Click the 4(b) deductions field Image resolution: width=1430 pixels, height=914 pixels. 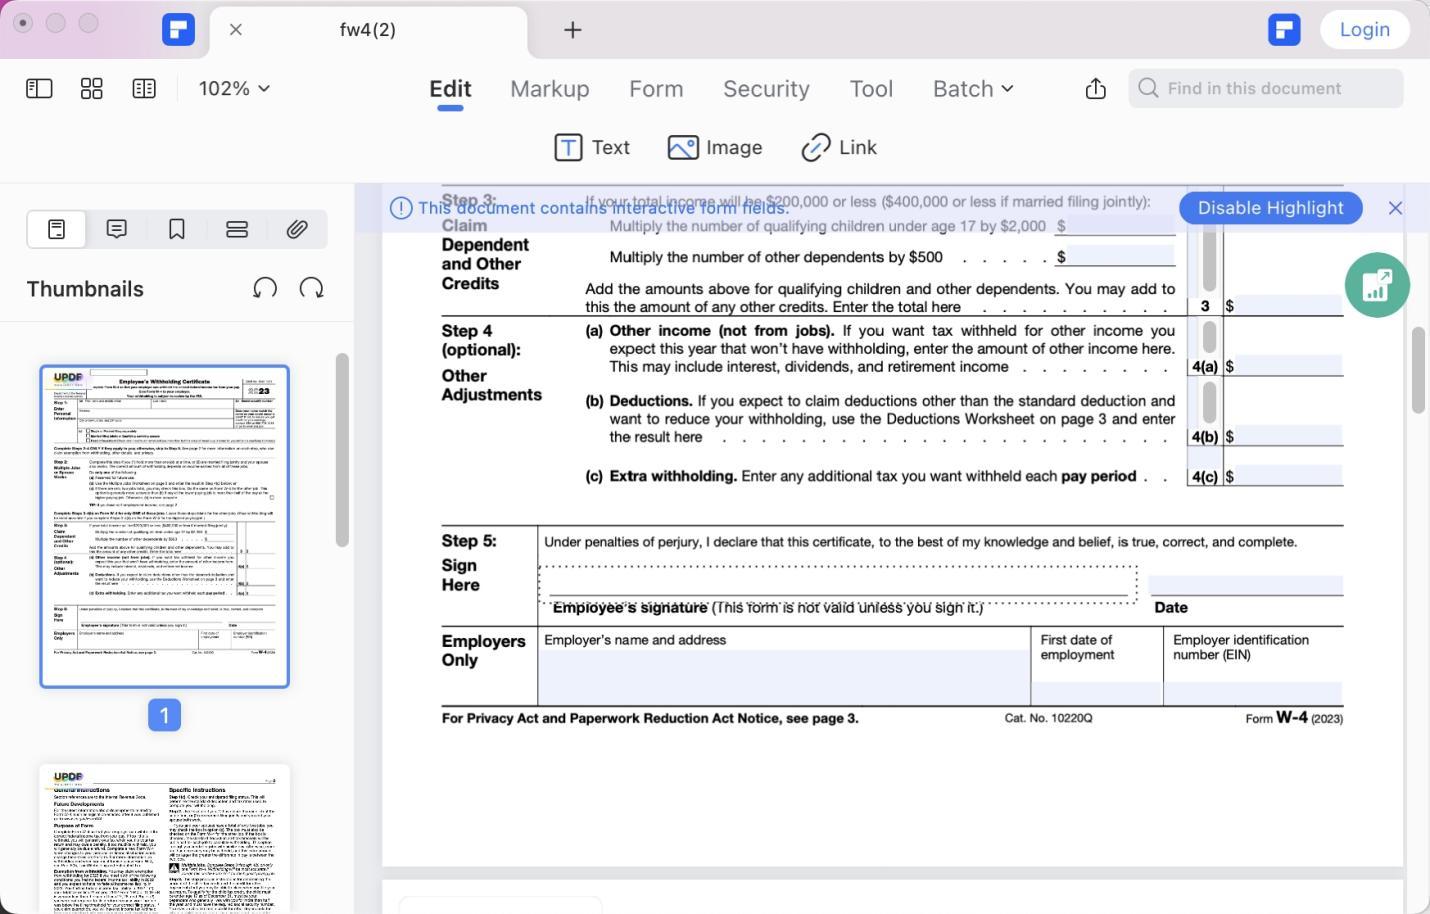tap(1289, 436)
